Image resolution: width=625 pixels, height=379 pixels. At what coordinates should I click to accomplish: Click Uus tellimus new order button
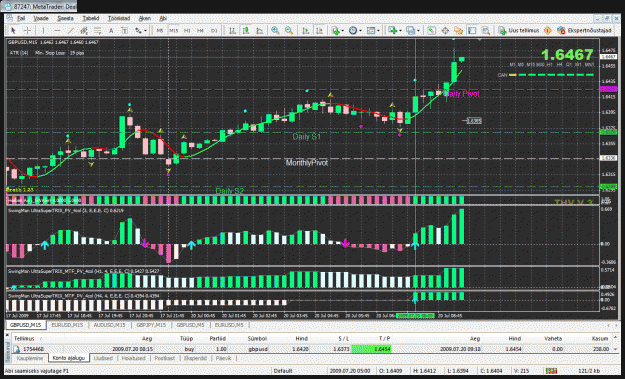click(518, 30)
